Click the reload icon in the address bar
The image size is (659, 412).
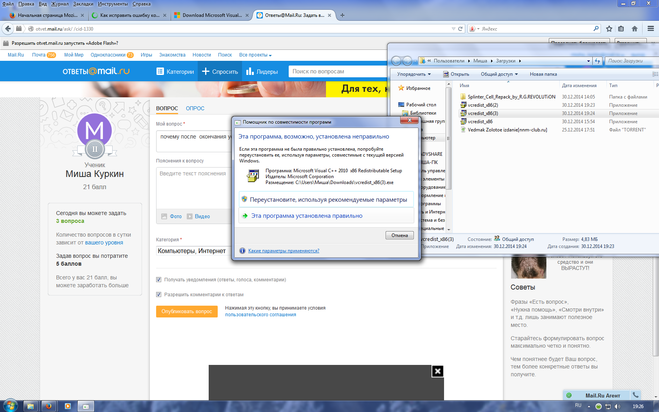tap(460, 29)
